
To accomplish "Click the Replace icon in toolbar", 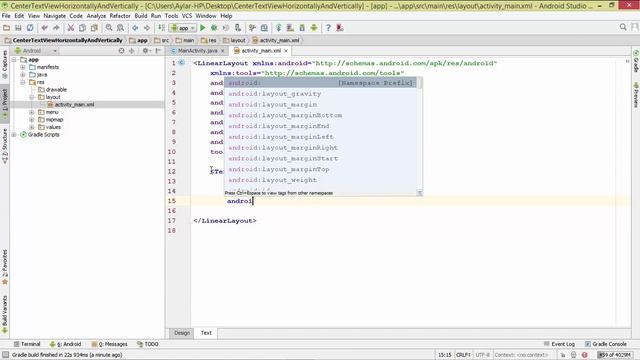I will point(120,28).
